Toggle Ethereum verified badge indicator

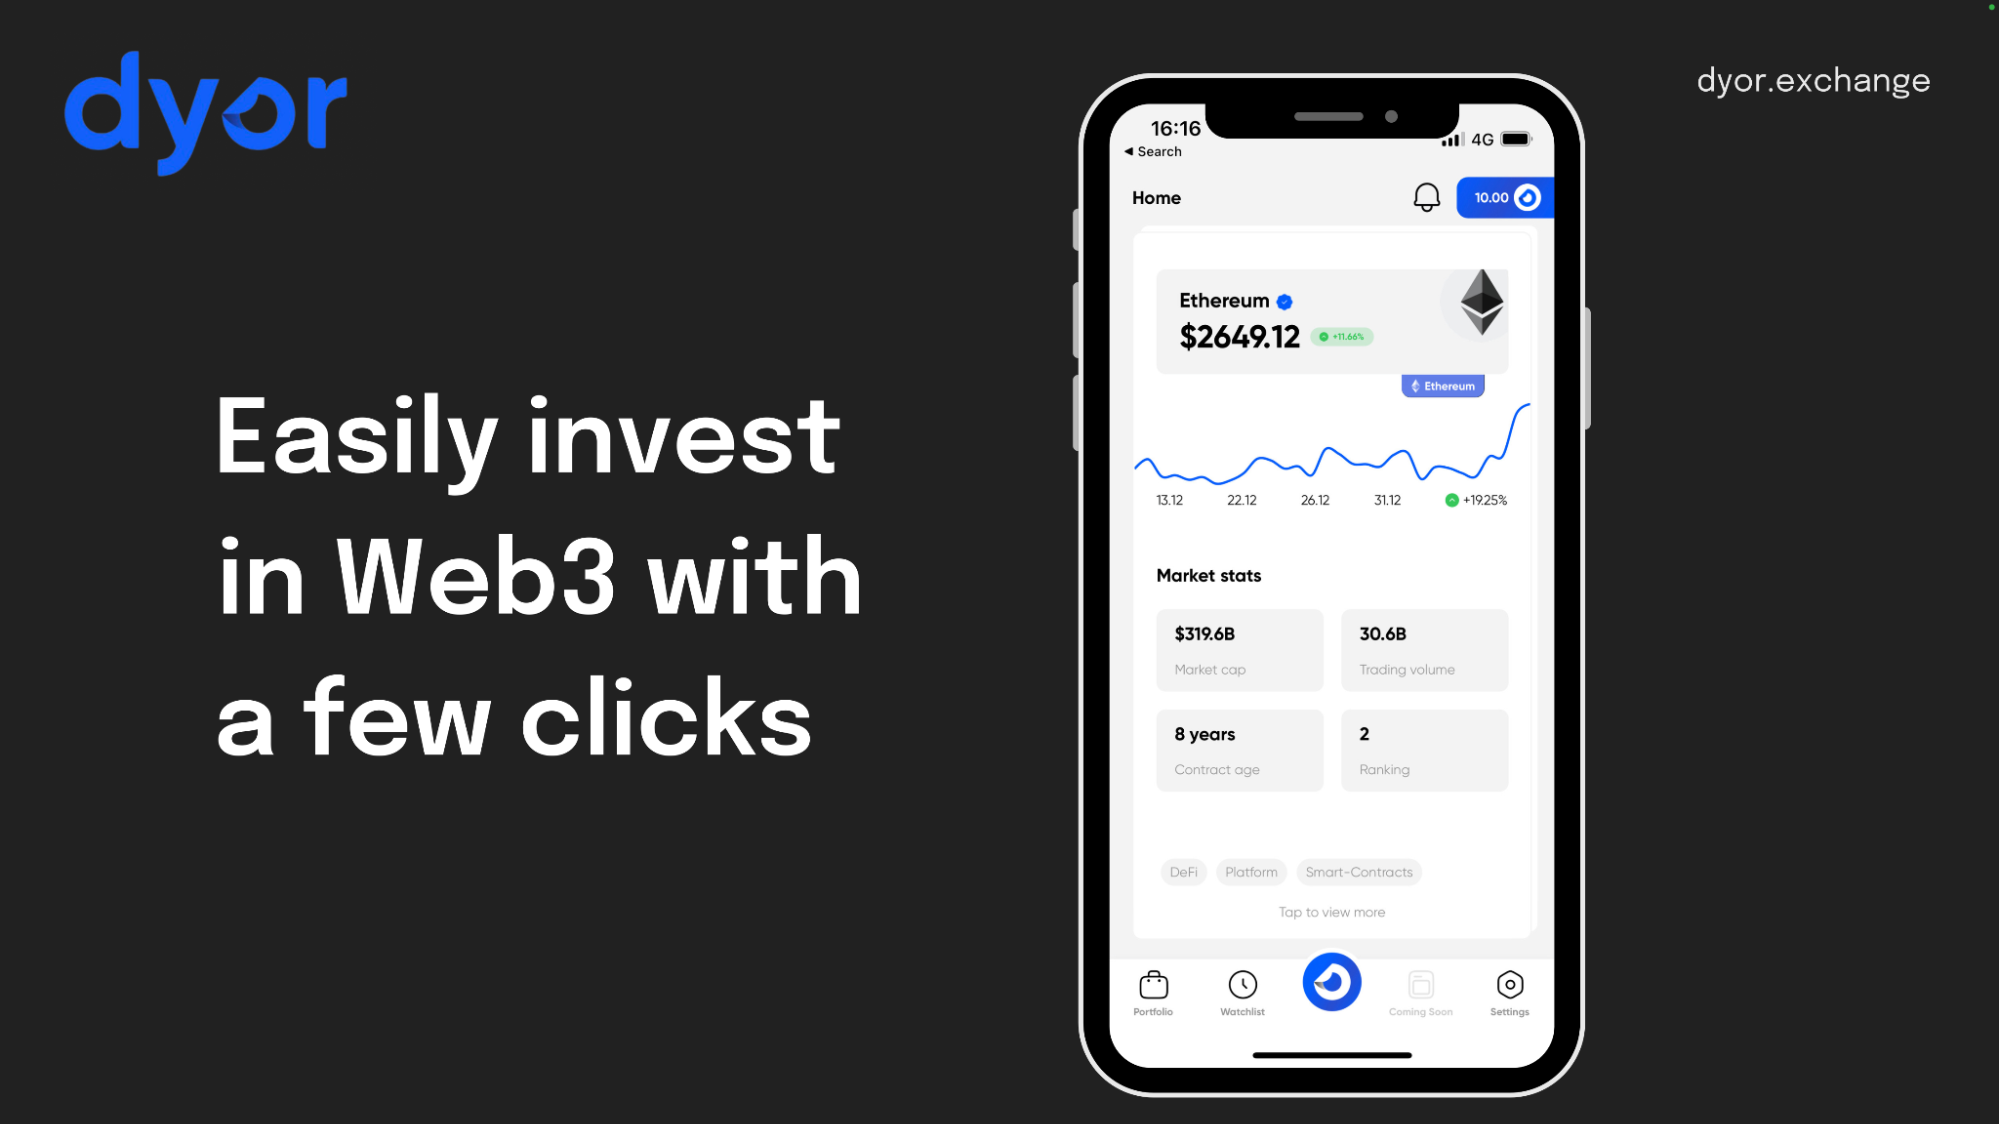tap(1285, 301)
